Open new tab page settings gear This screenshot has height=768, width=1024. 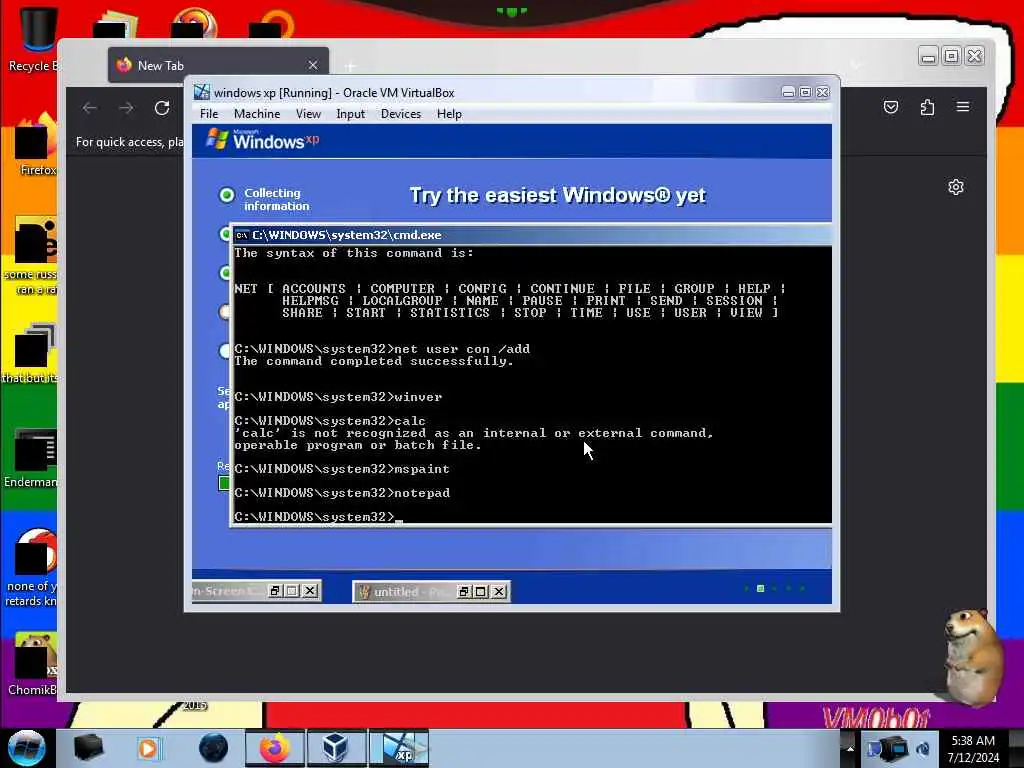click(x=955, y=187)
